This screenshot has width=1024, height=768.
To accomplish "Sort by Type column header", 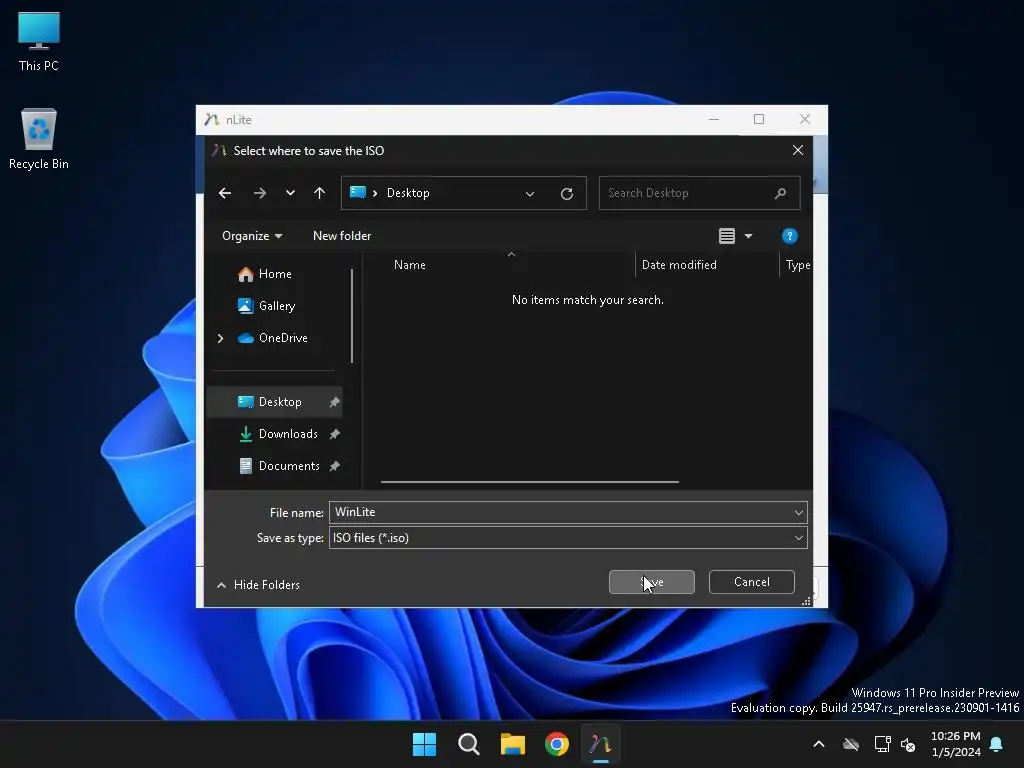I will (x=797, y=265).
